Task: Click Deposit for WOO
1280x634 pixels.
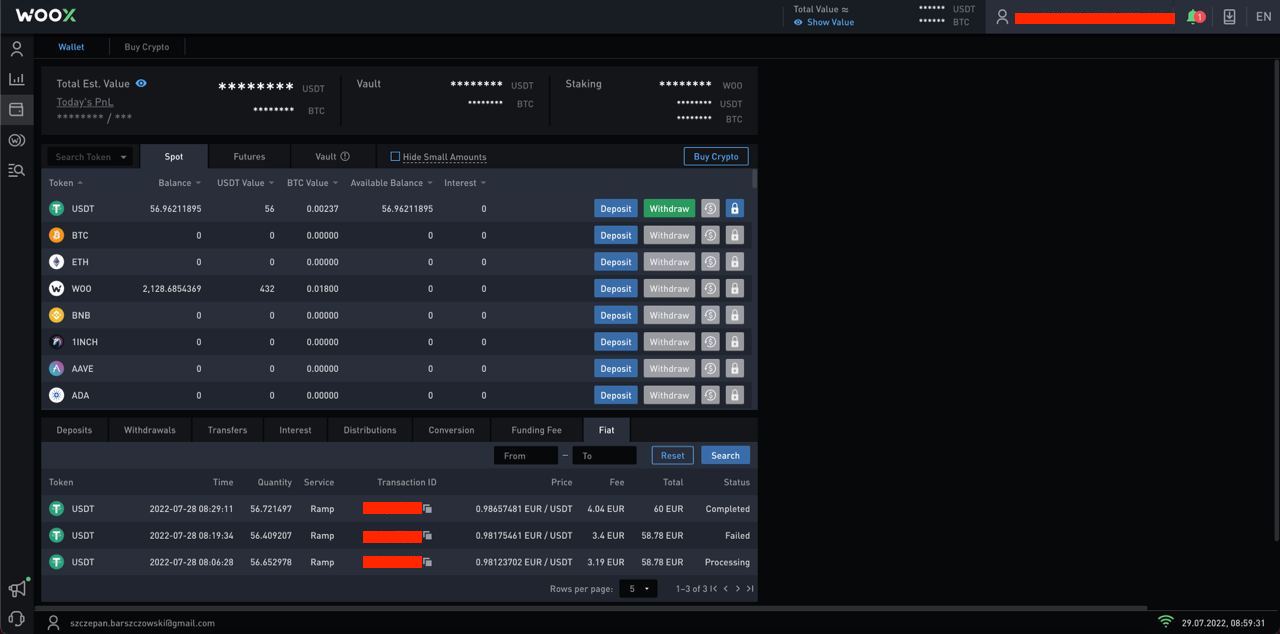Action: [x=616, y=289]
